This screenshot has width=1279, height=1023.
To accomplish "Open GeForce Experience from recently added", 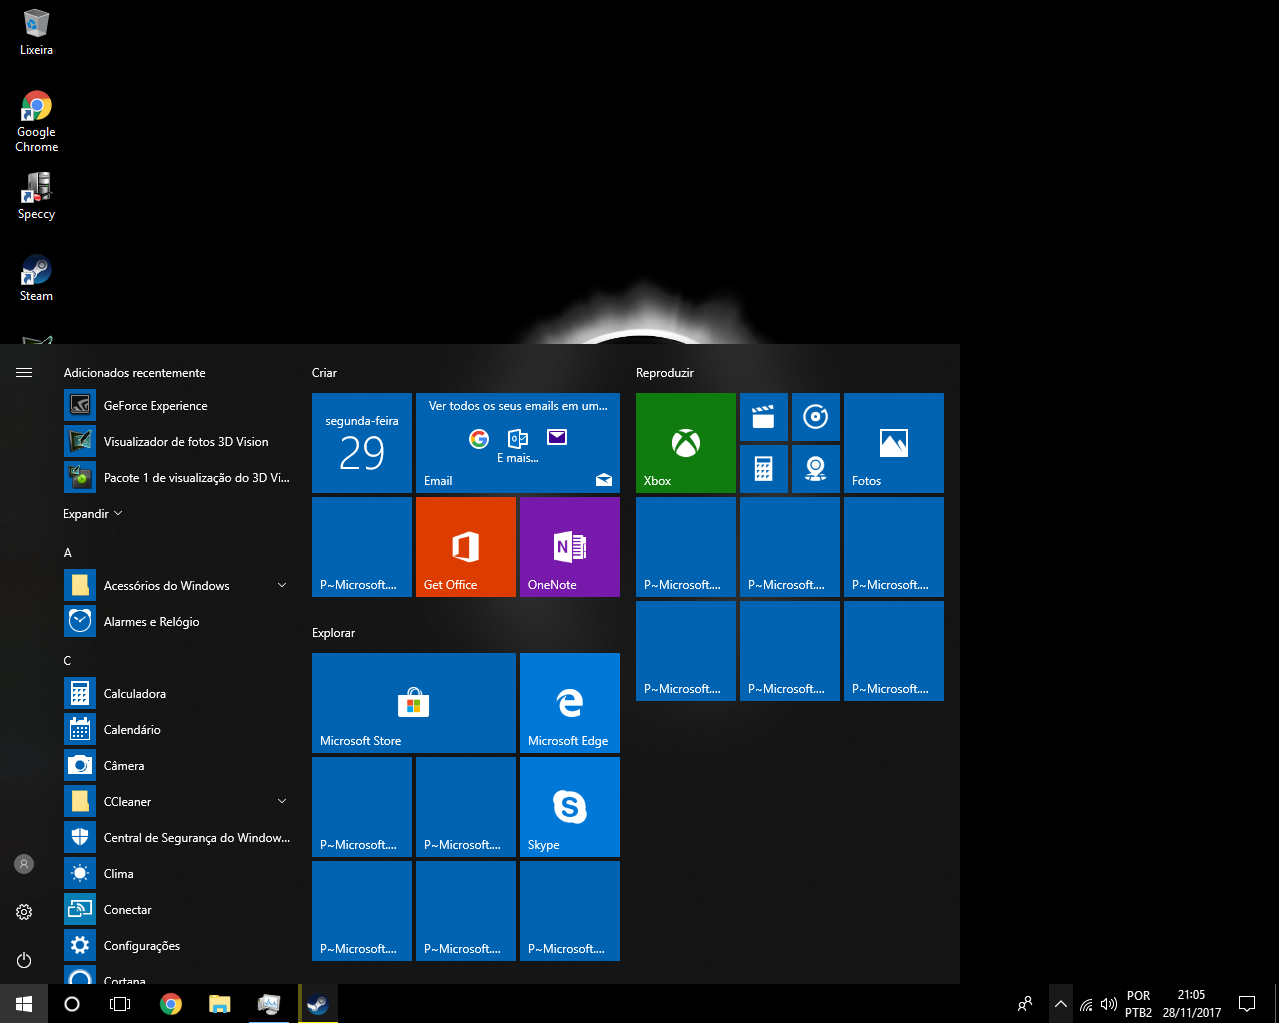I will 177,406.
